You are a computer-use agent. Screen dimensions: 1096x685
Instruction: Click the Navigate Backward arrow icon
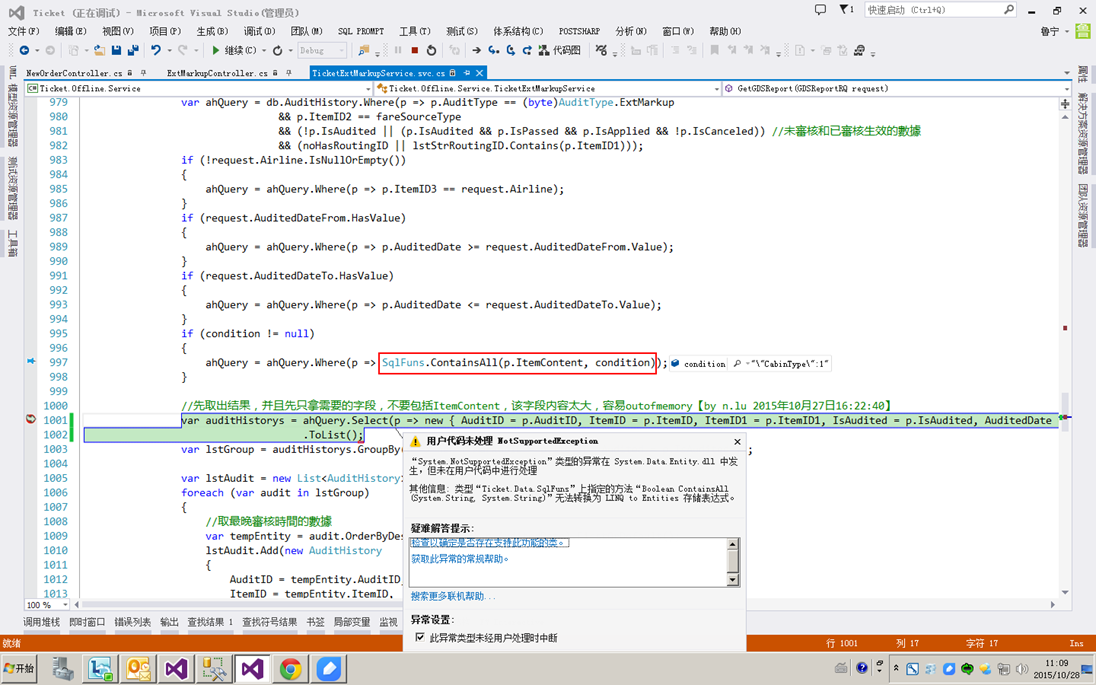[24, 50]
